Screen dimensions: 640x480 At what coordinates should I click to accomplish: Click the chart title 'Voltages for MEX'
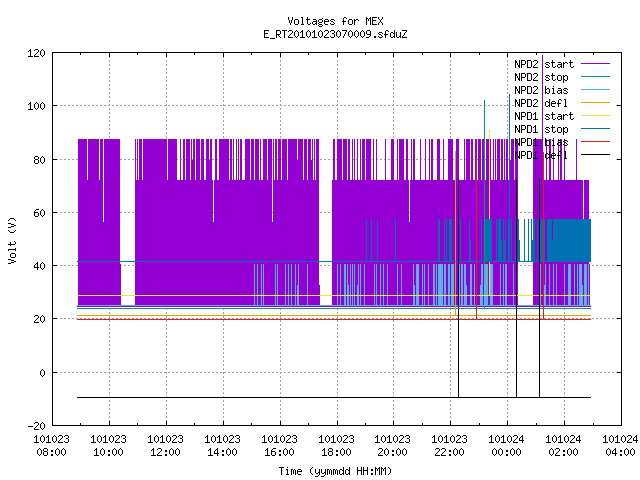click(335, 21)
